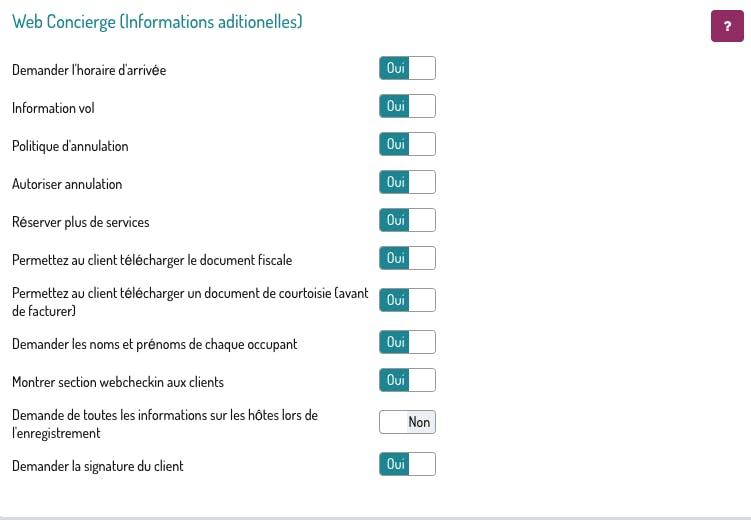Screen dimensions: 751x520
Task: Click the Autoriser annulation label
Action: [67, 184]
